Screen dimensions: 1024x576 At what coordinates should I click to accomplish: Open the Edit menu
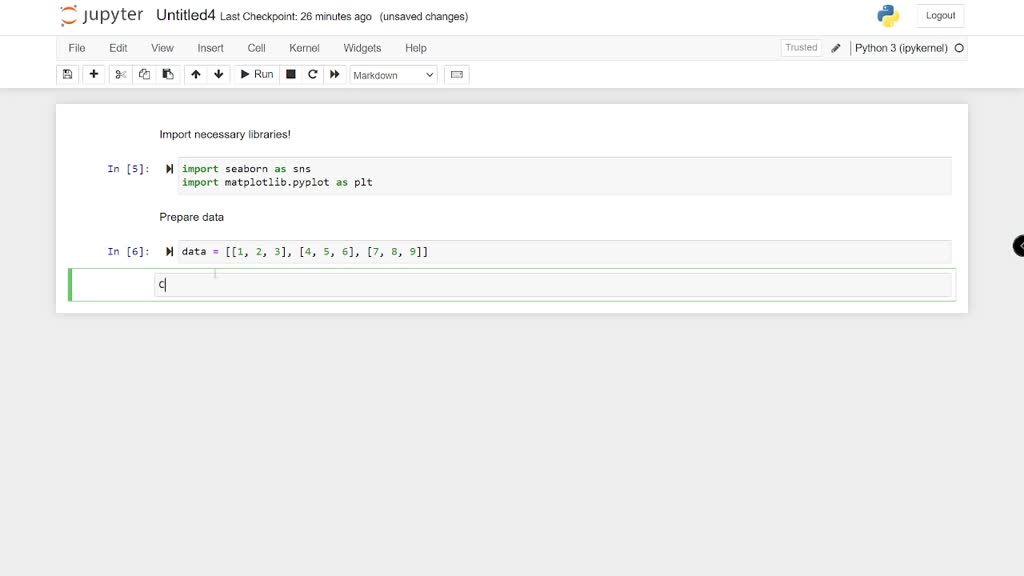[118, 48]
